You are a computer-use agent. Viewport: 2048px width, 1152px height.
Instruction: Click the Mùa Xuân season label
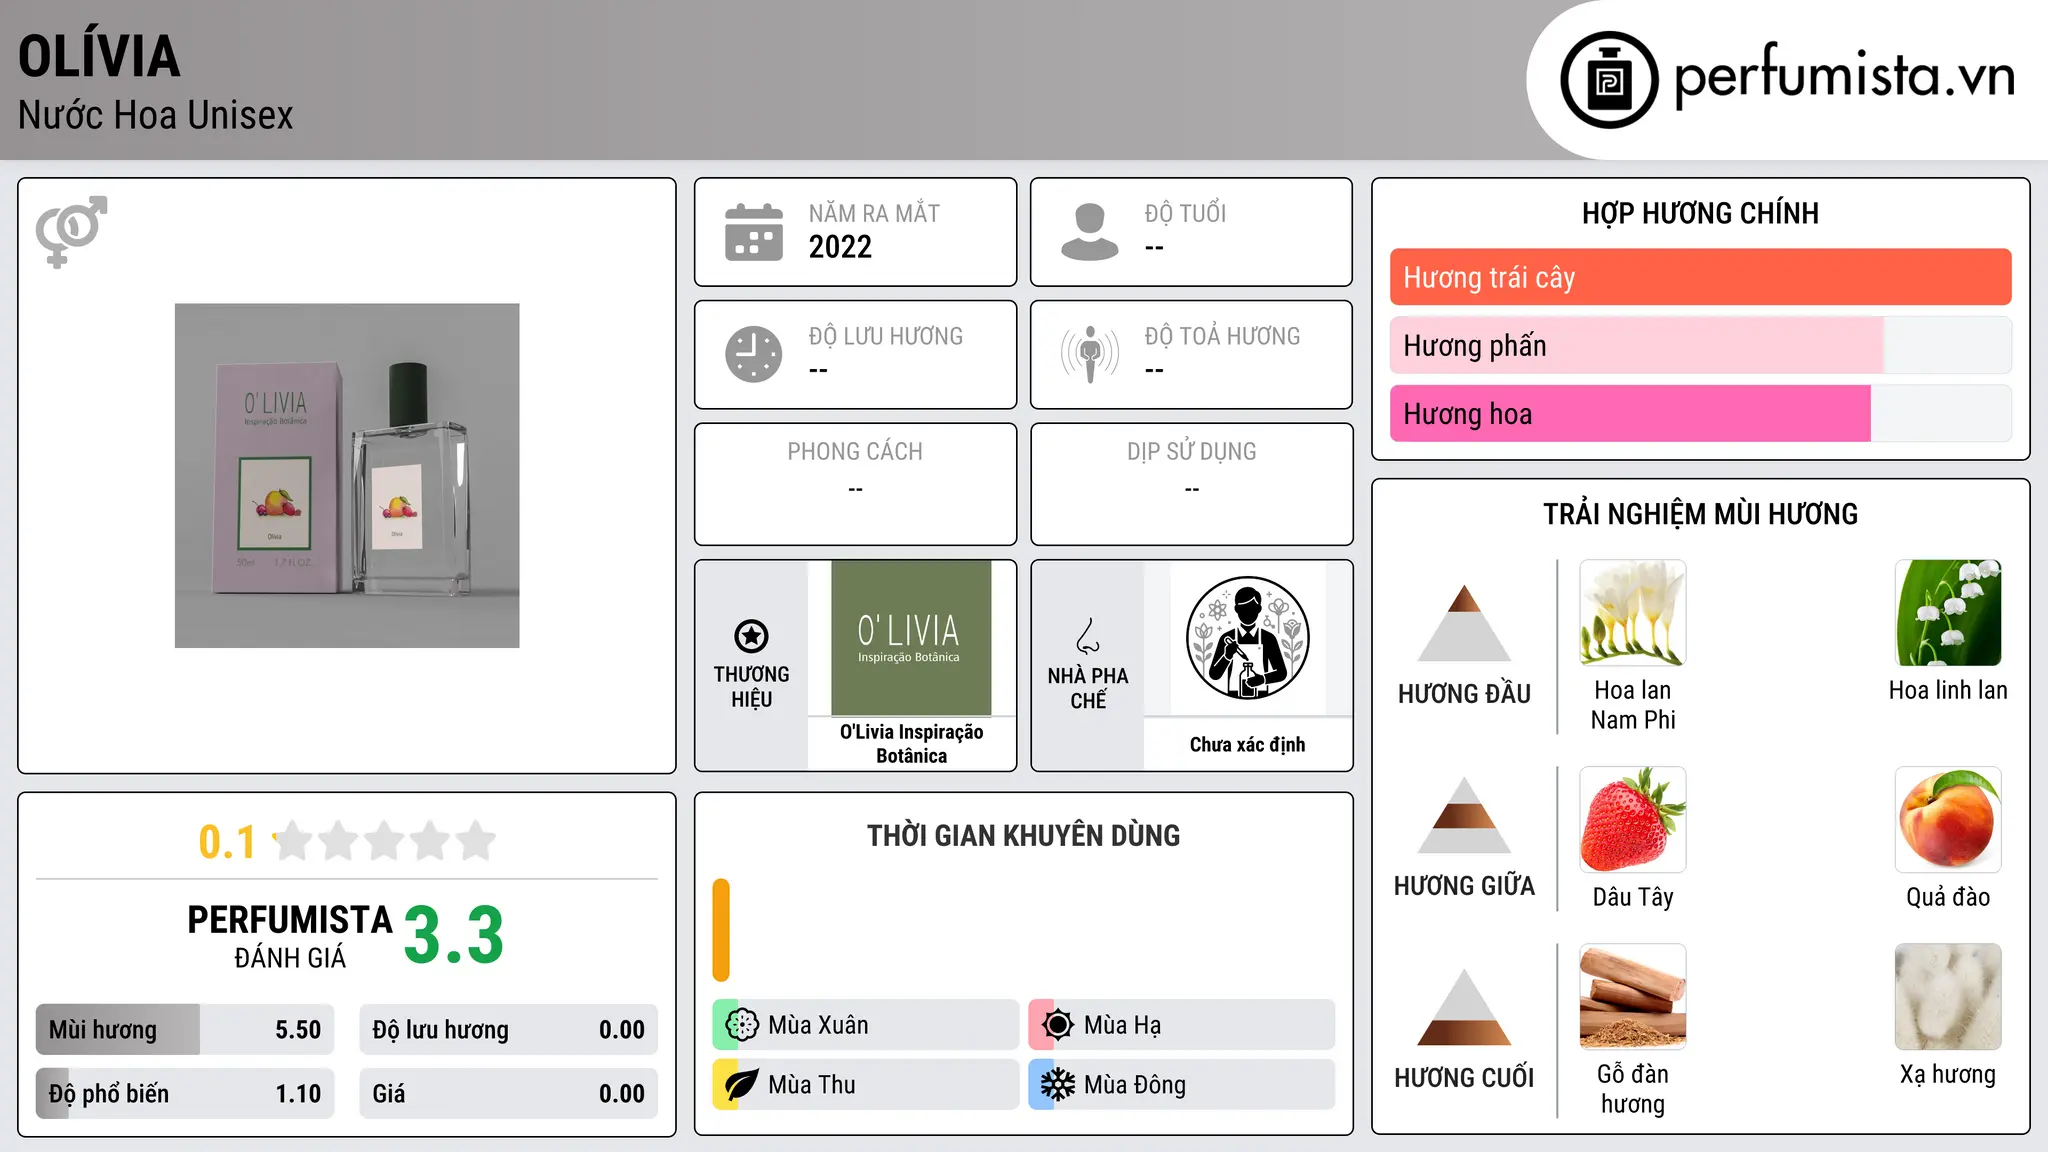click(818, 1025)
